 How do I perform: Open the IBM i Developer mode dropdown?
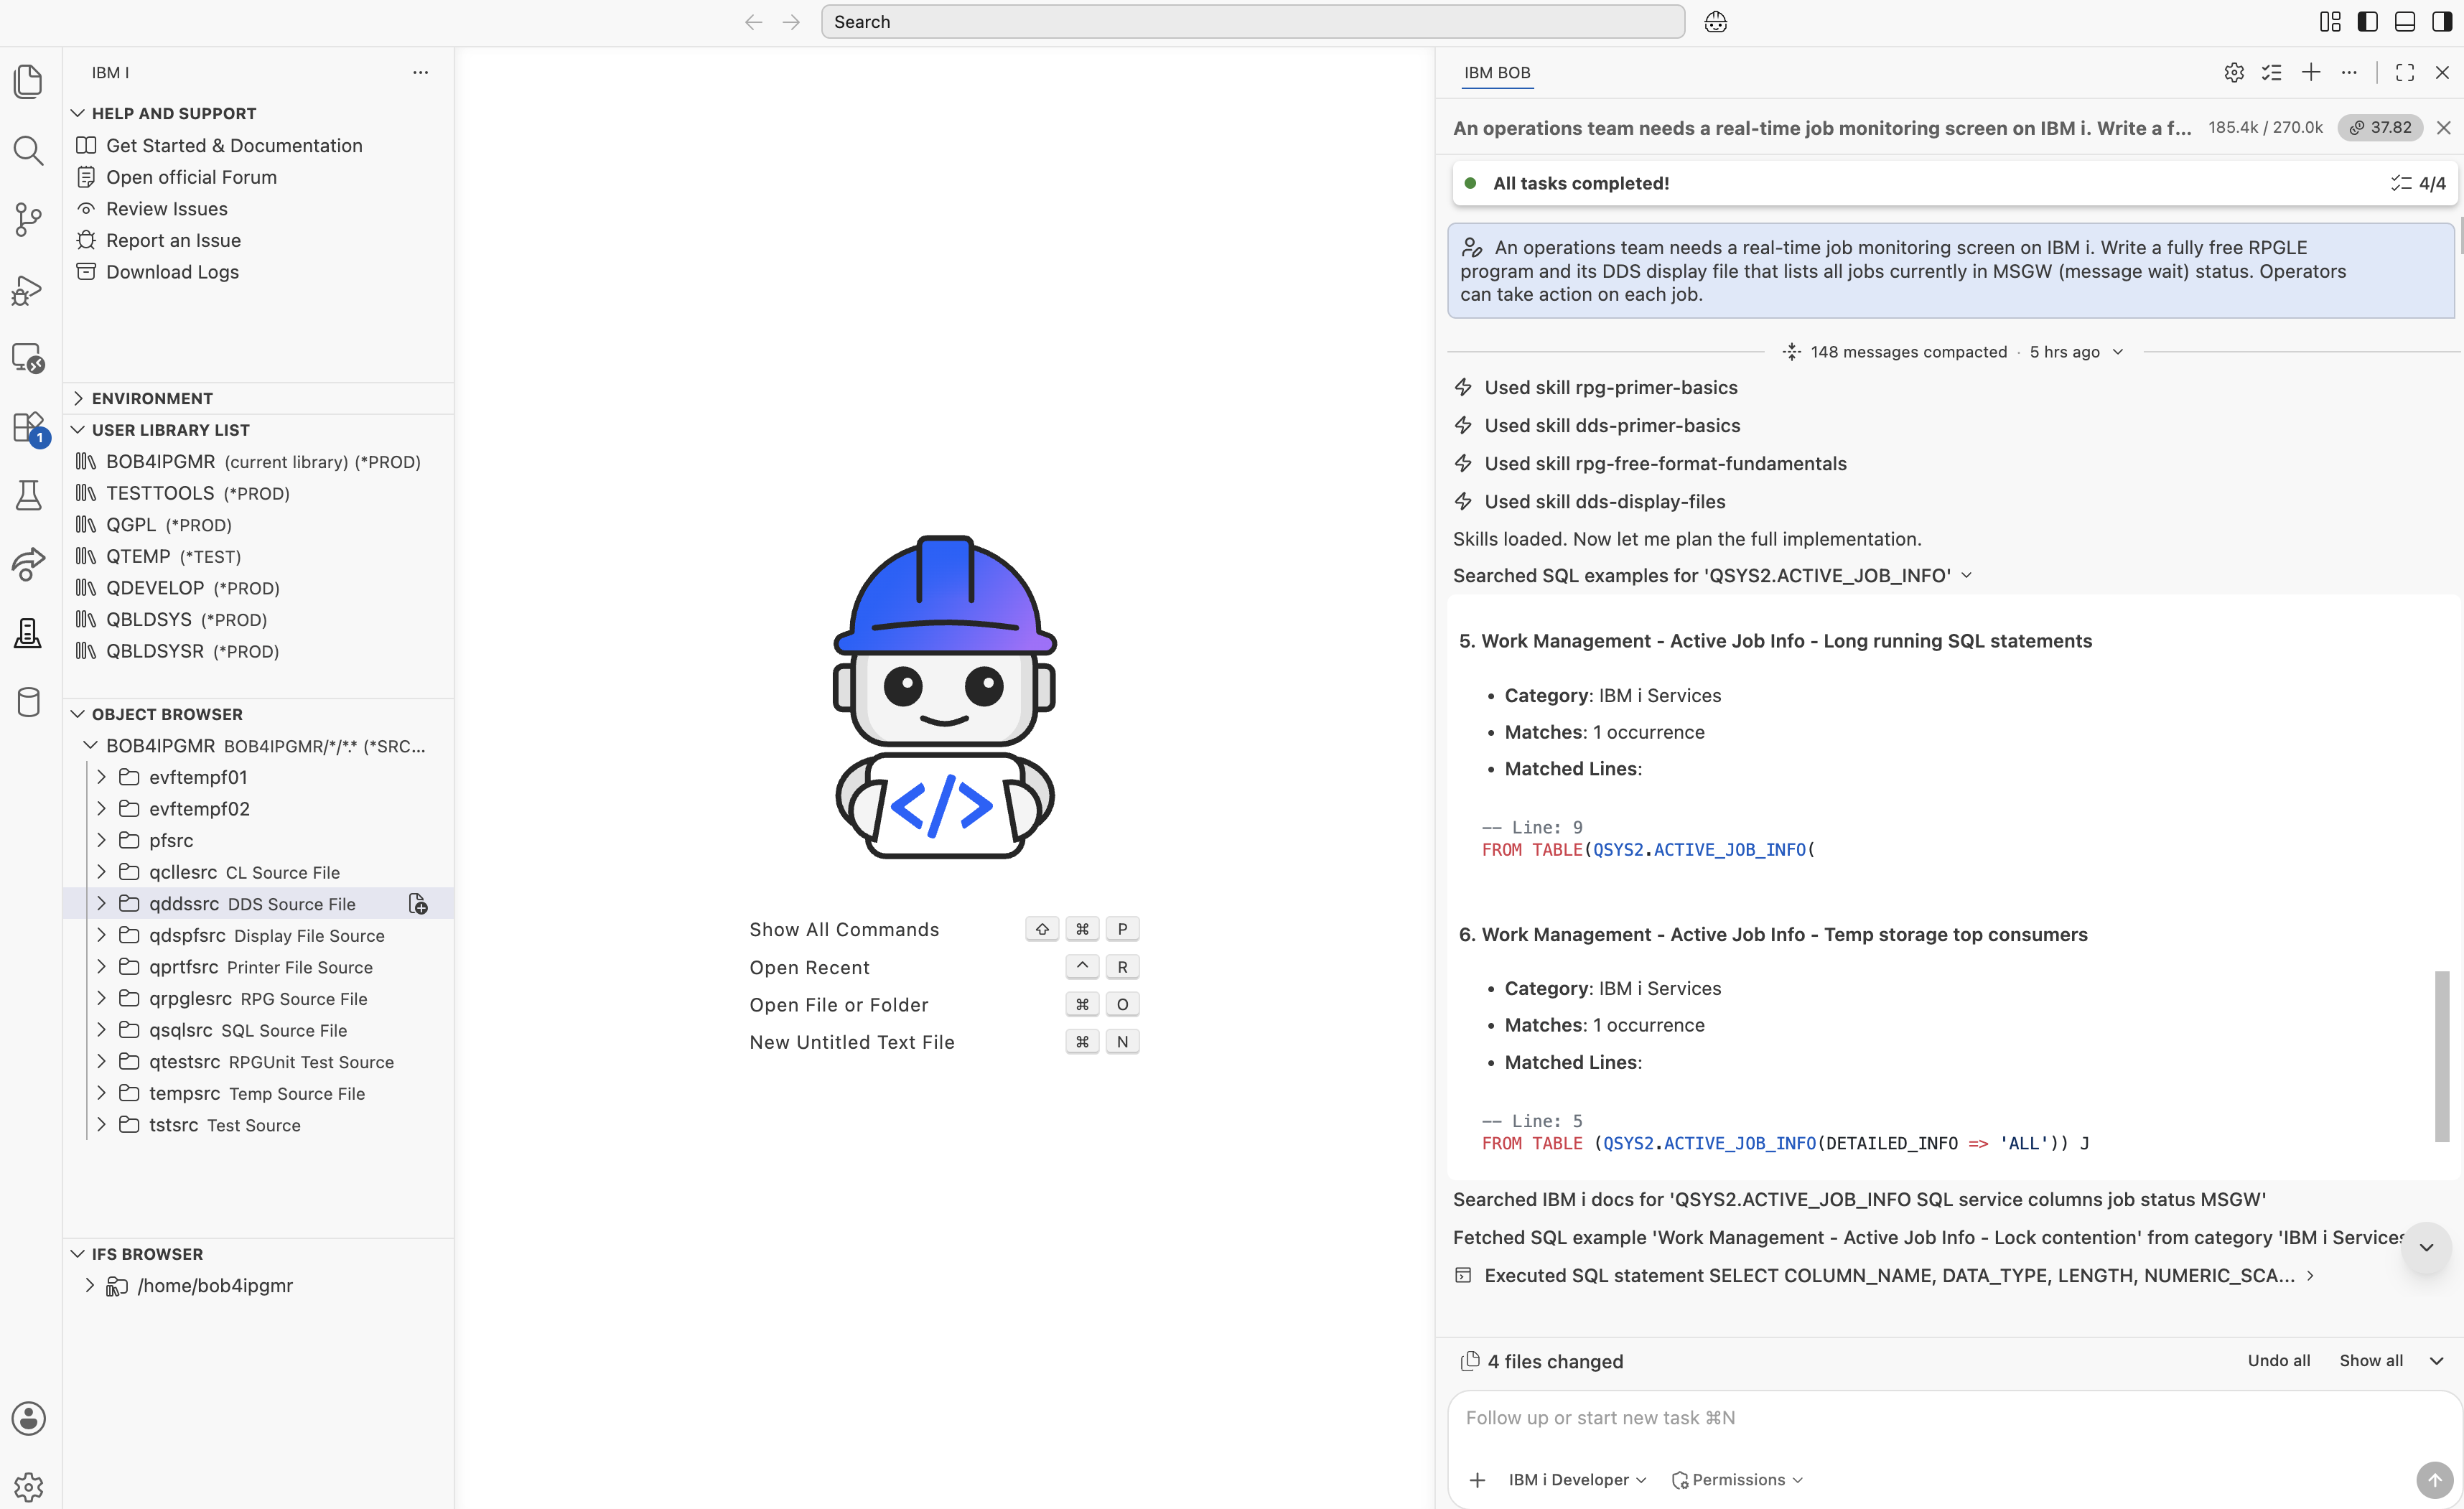pyautogui.click(x=1577, y=1480)
